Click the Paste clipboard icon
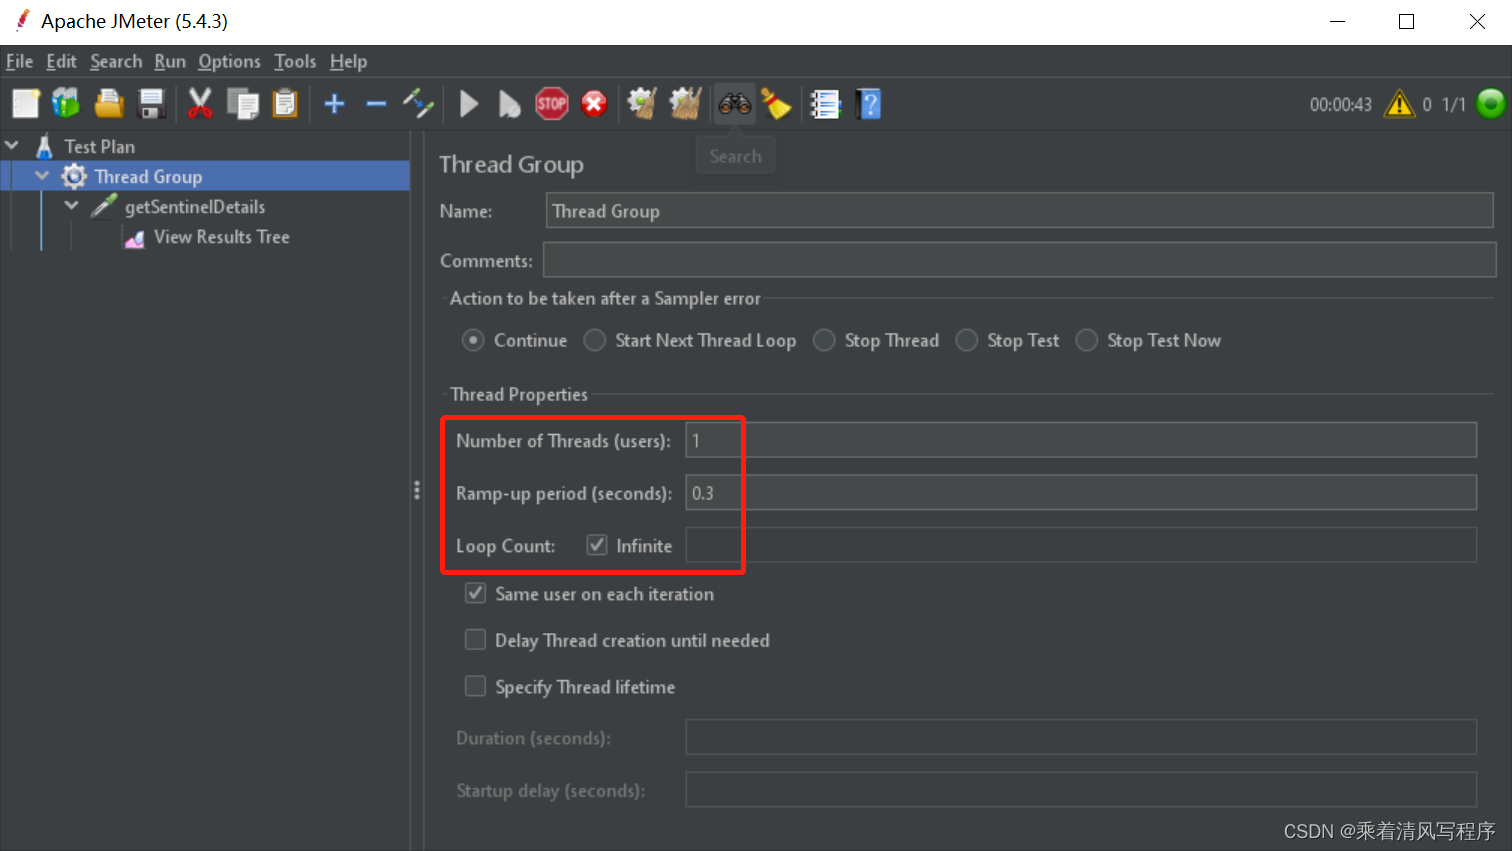This screenshot has height=851, width=1512. pyautogui.click(x=285, y=104)
